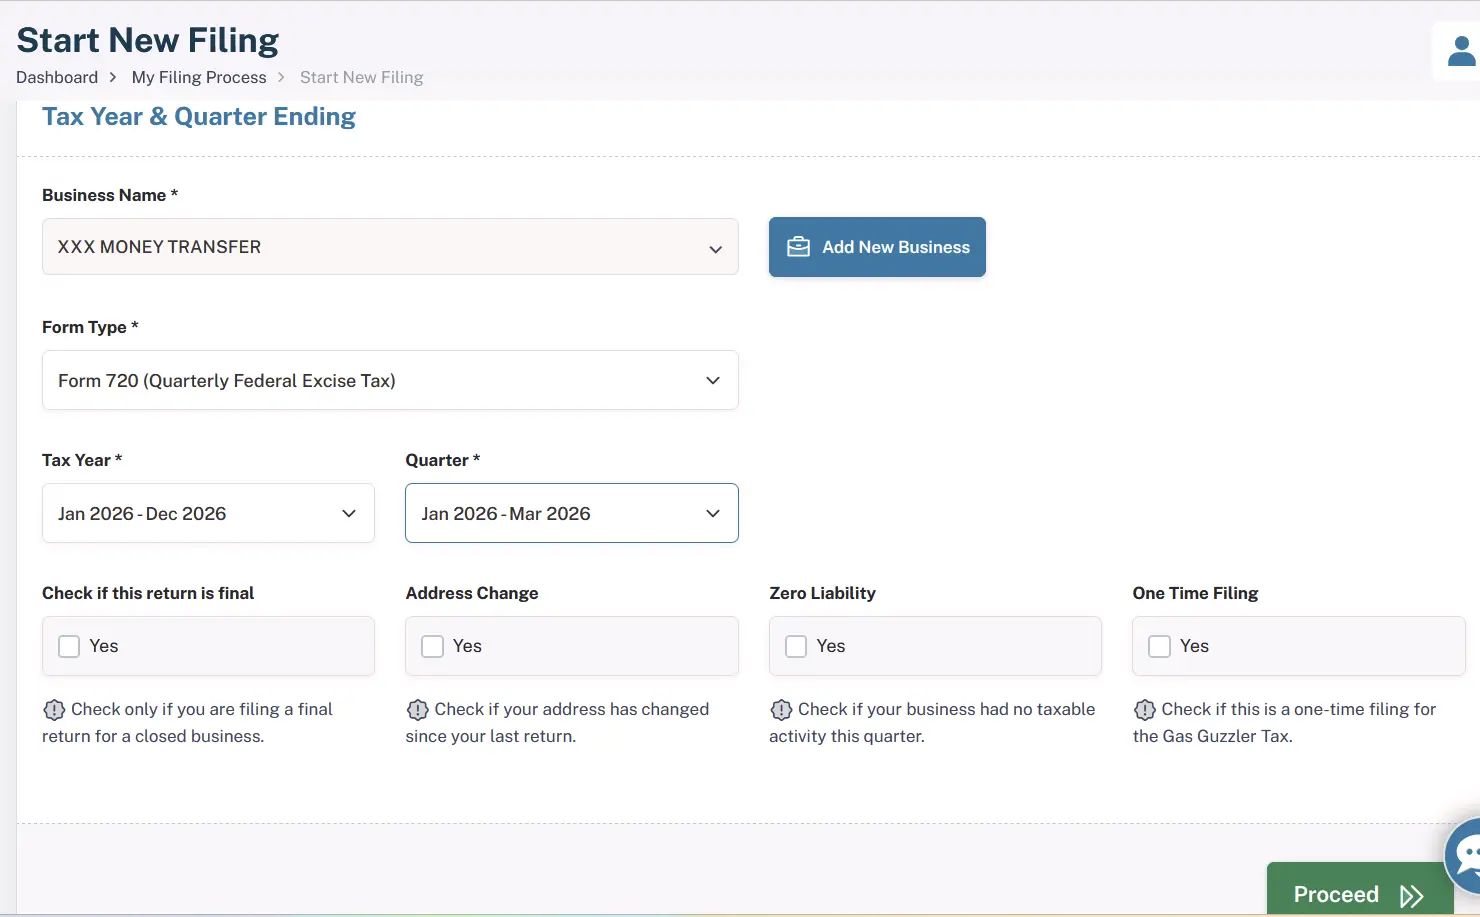Click info icon beside address change hint
This screenshot has width=1480, height=917.
click(x=417, y=710)
